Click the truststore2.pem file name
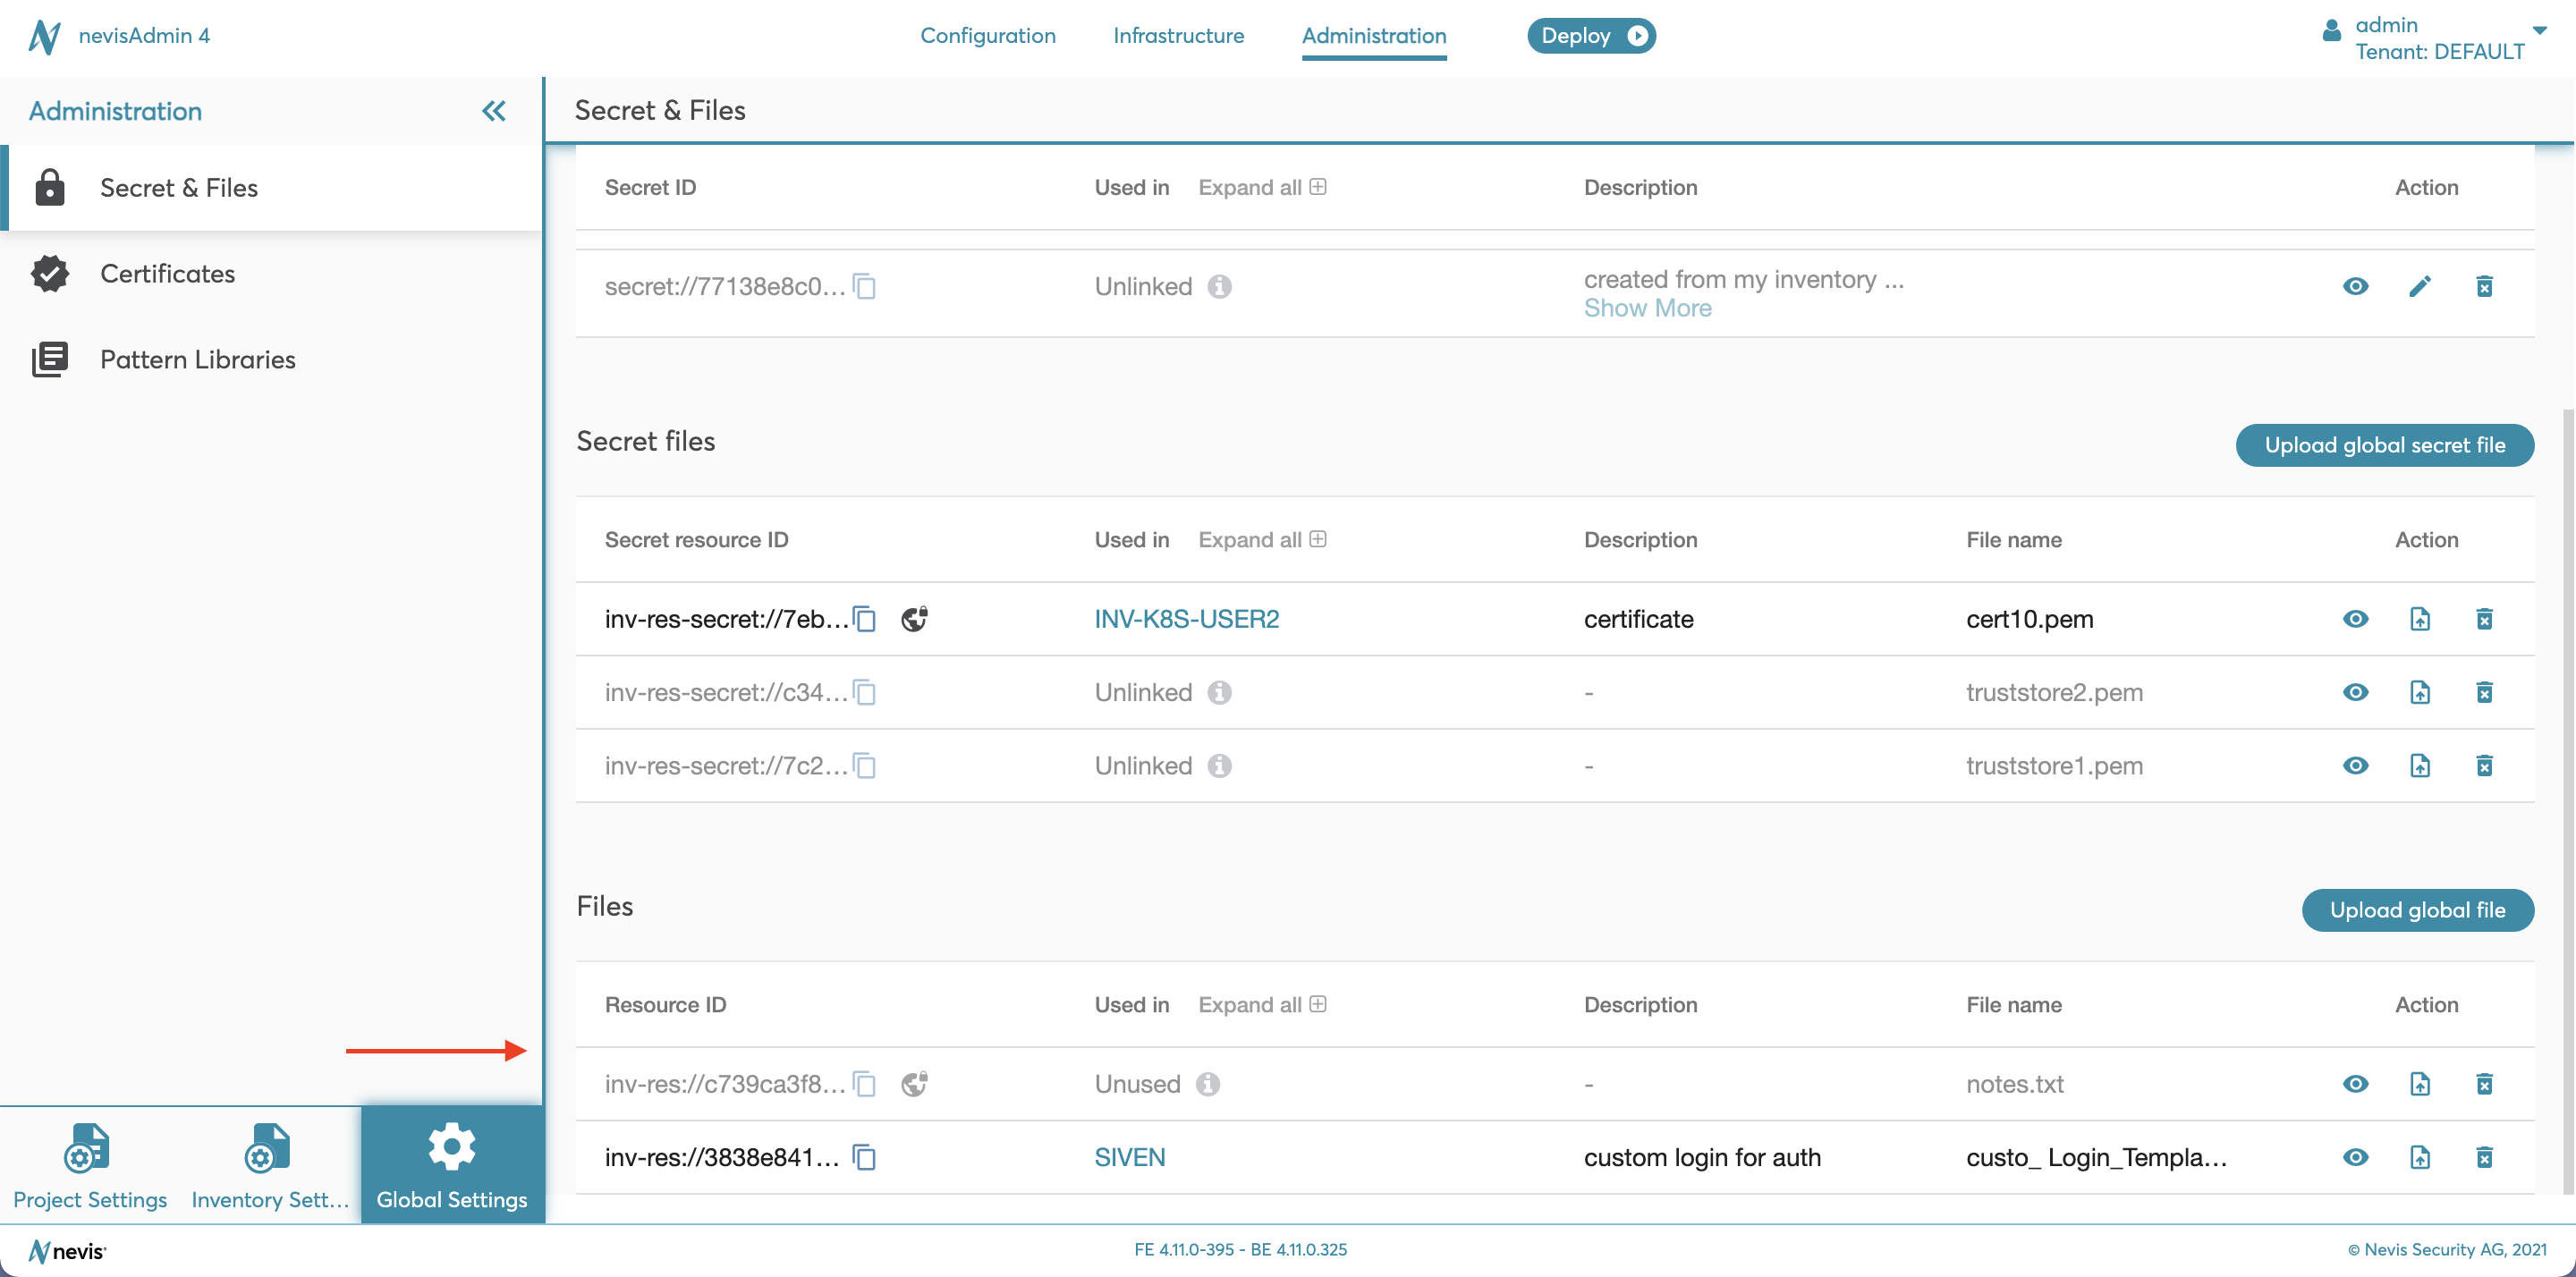The height and width of the screenshot is (1277, 2576). point(2054,692)
